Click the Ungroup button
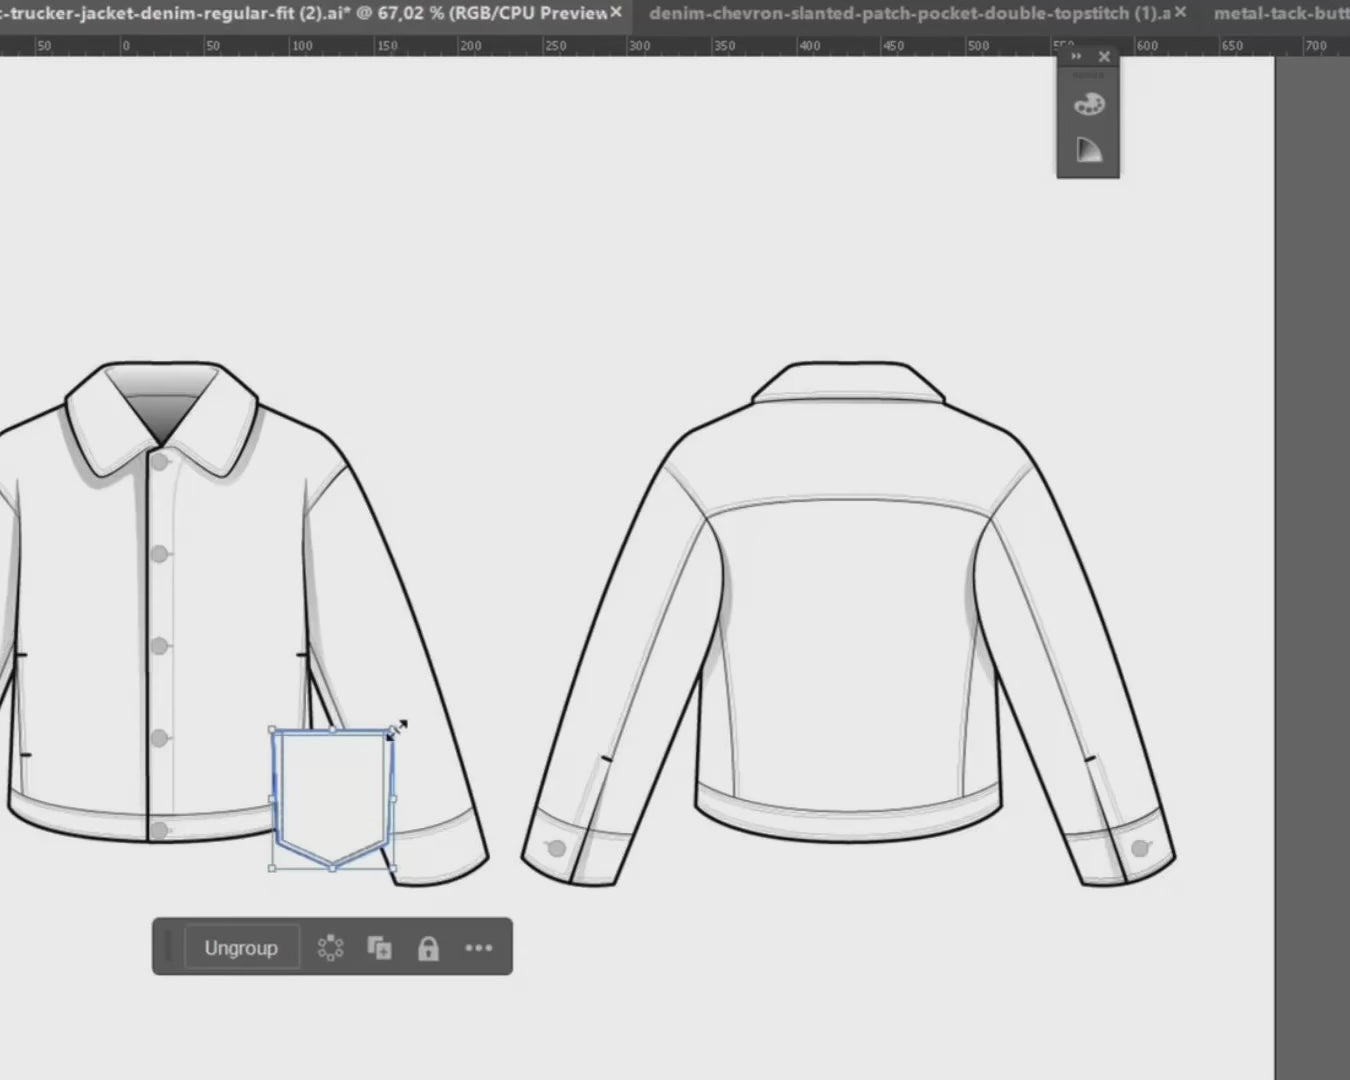This screenshot has width=1350, height=1080. pos(240,947)
